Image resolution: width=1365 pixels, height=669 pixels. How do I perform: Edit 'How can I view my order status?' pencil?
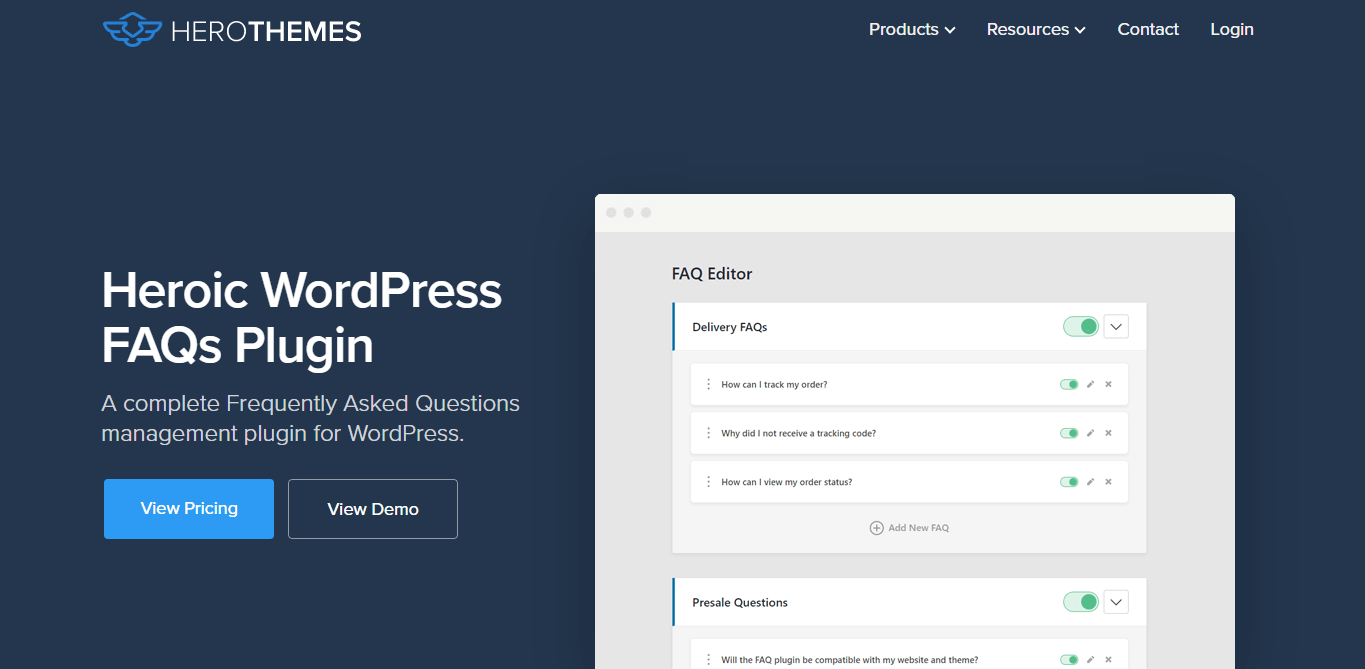pyautogui.click(x=1091, y=482)
